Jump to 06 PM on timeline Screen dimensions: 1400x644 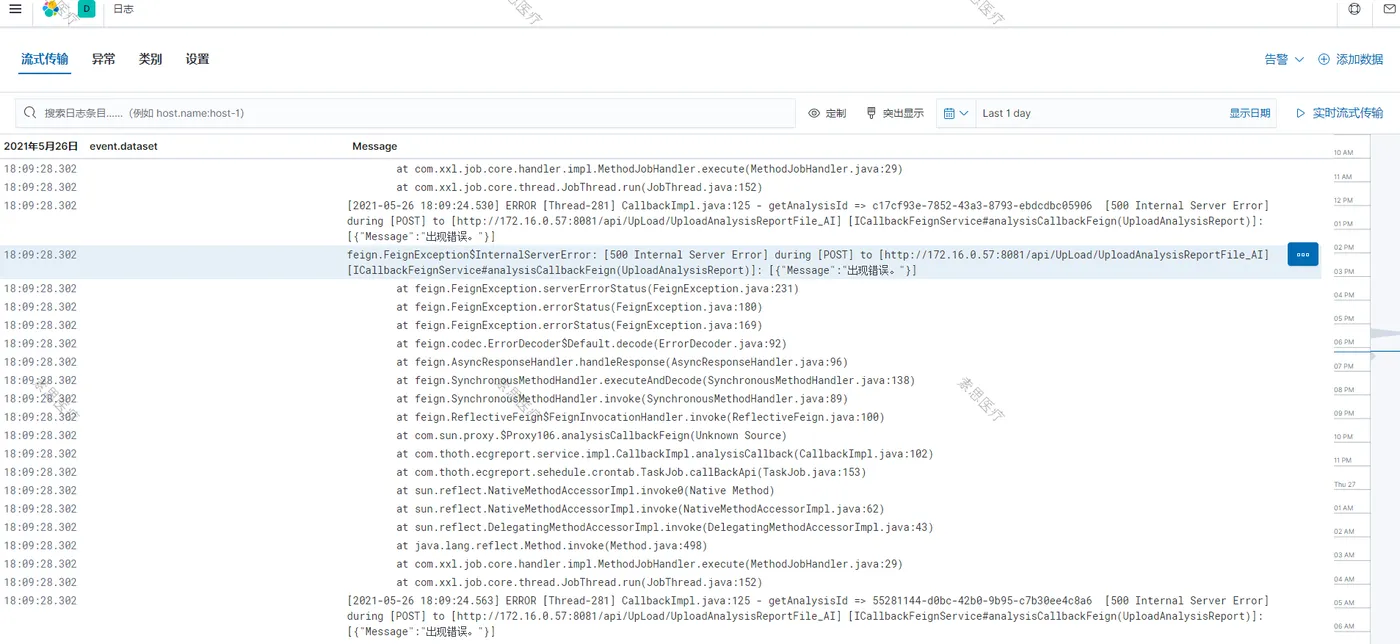point(1343,342)
